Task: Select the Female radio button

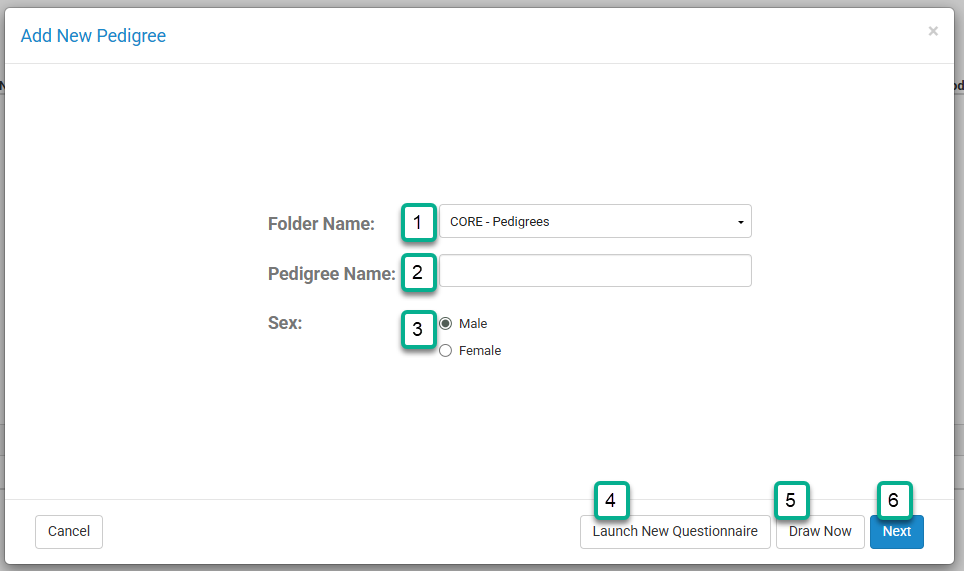Action: point(446,351)
